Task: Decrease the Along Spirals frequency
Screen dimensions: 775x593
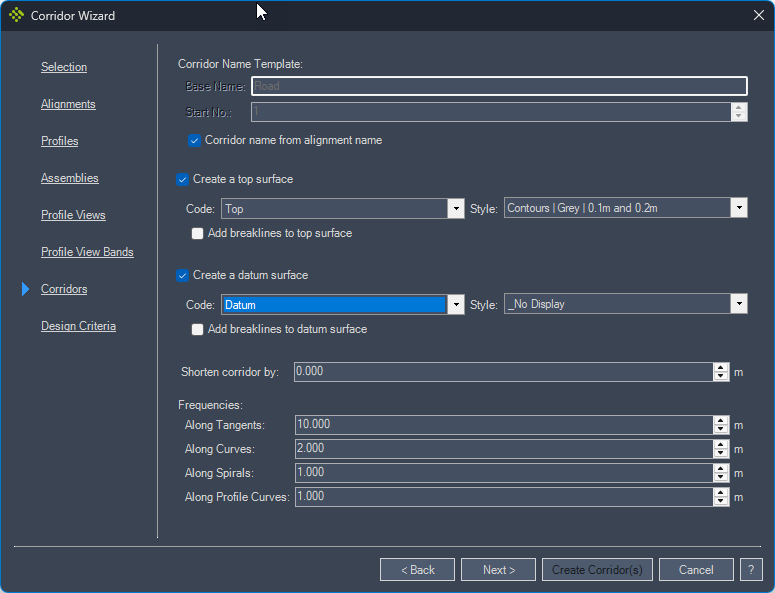Action: [721, 477]
